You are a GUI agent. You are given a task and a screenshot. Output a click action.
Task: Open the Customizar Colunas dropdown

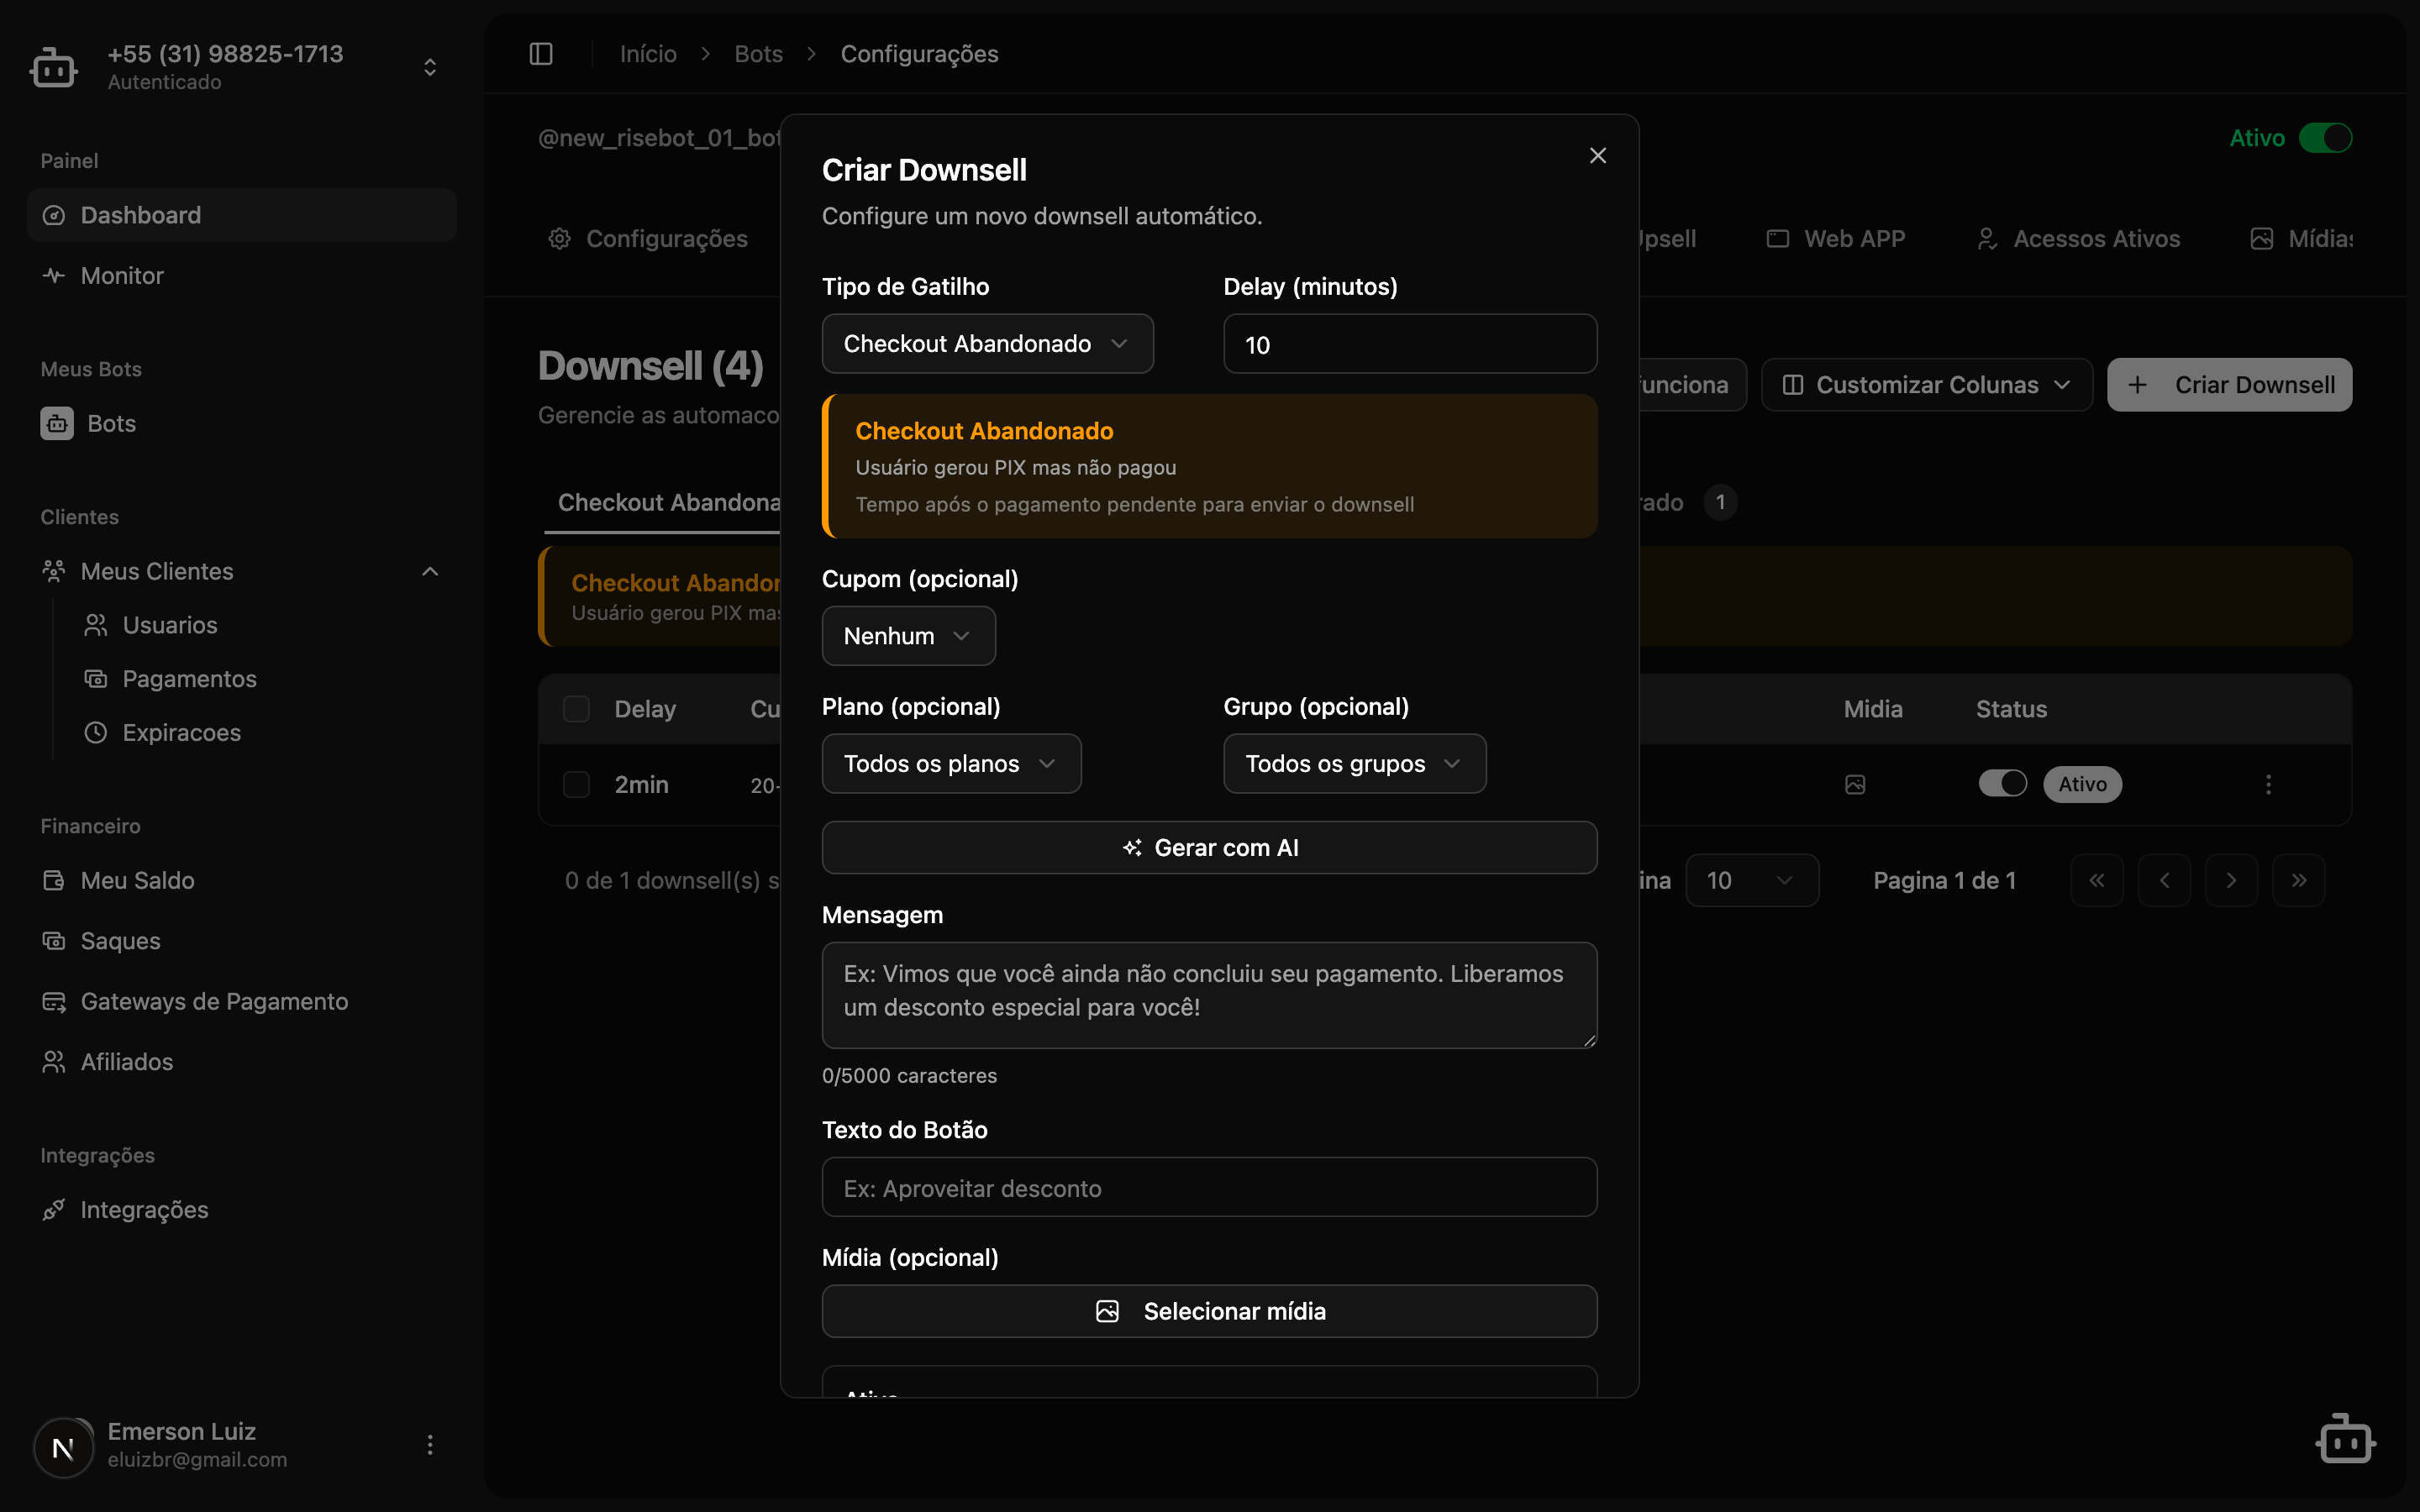click(1926, 385)
